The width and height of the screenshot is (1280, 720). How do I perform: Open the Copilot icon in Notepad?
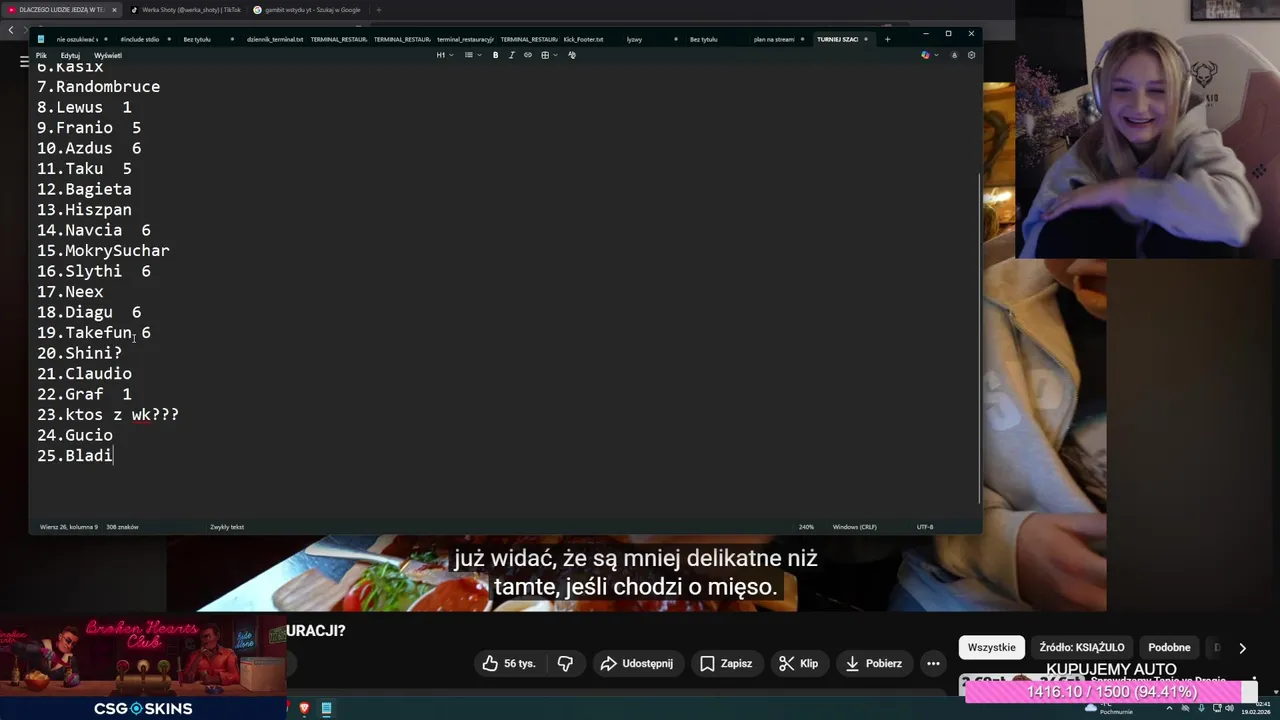tap(926, 55)
